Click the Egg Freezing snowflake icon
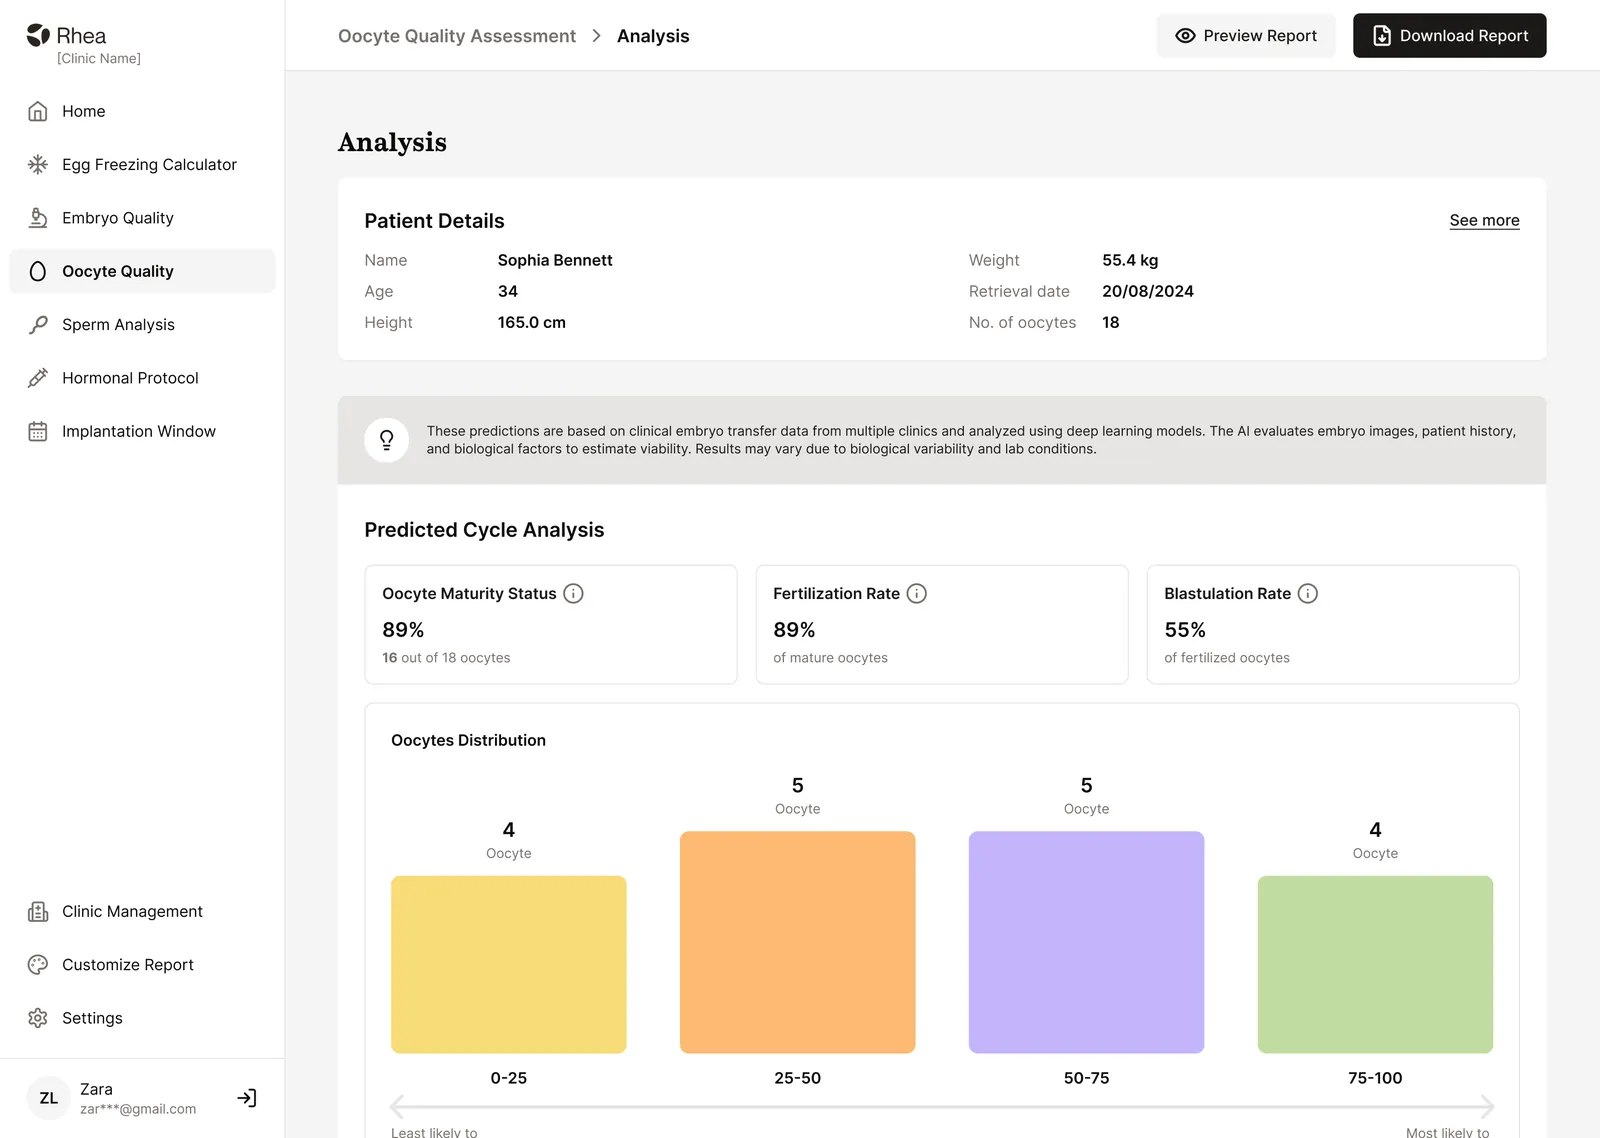Viewport: 1600px width, 1138px height. click(x=38, y=164)
